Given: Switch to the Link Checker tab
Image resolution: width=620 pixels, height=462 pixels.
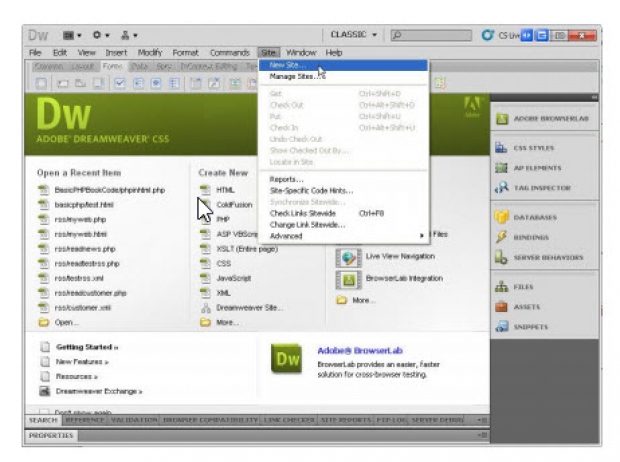Looking at the screenshot, I should 289,420.
